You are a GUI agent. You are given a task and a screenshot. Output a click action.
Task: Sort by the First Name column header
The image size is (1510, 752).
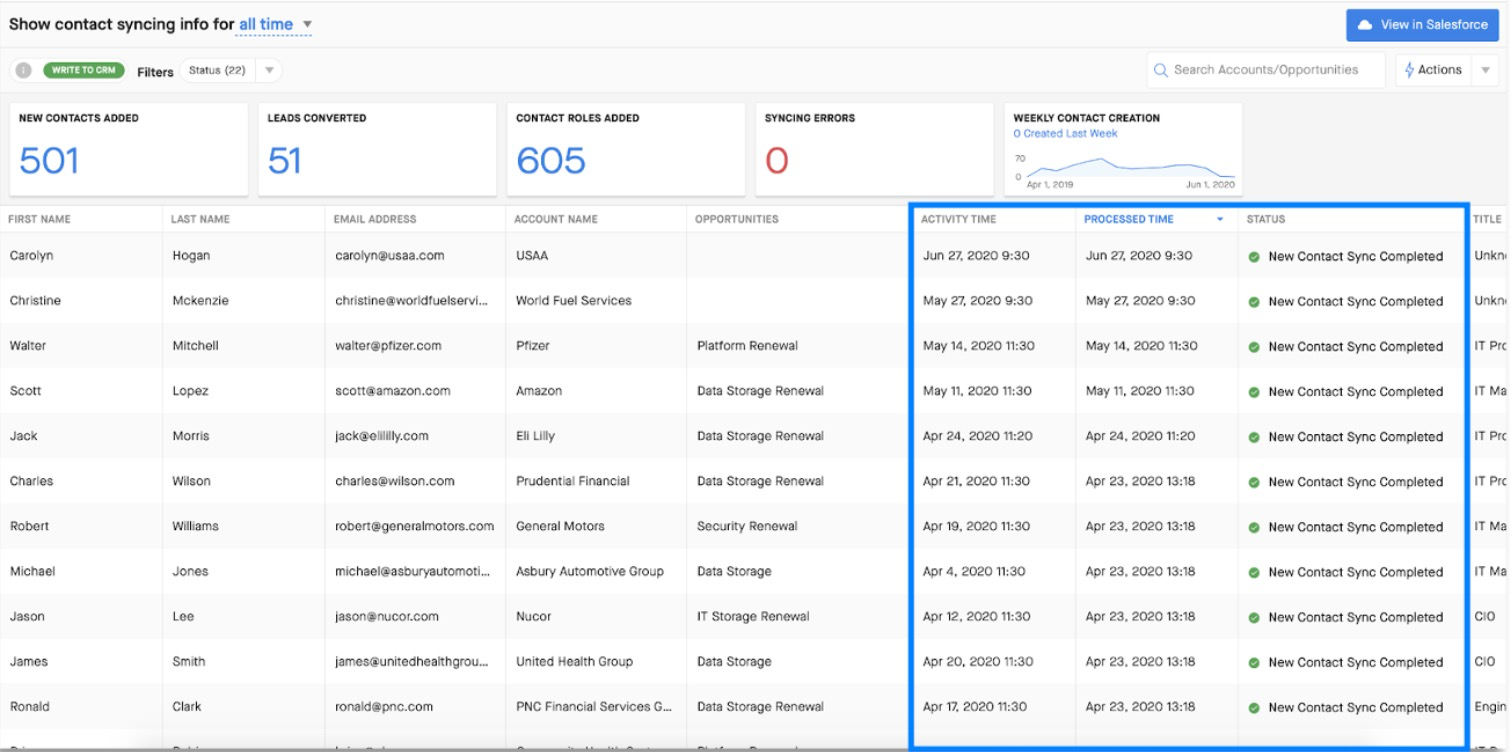point(40,220)
